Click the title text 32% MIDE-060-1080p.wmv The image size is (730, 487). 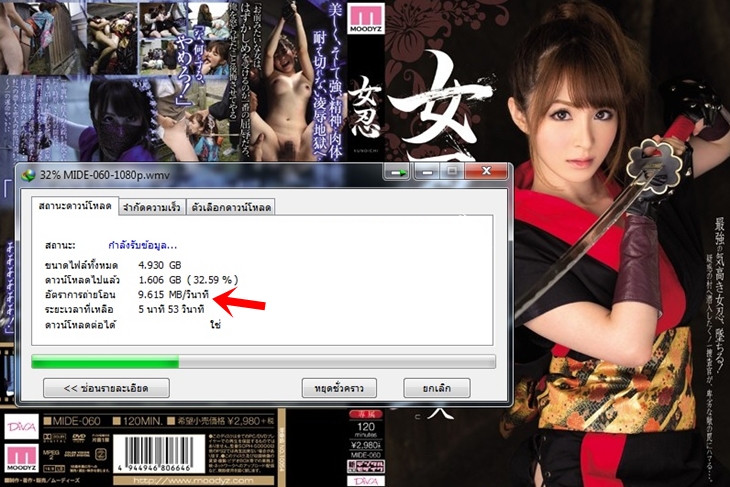pos(105,176)
